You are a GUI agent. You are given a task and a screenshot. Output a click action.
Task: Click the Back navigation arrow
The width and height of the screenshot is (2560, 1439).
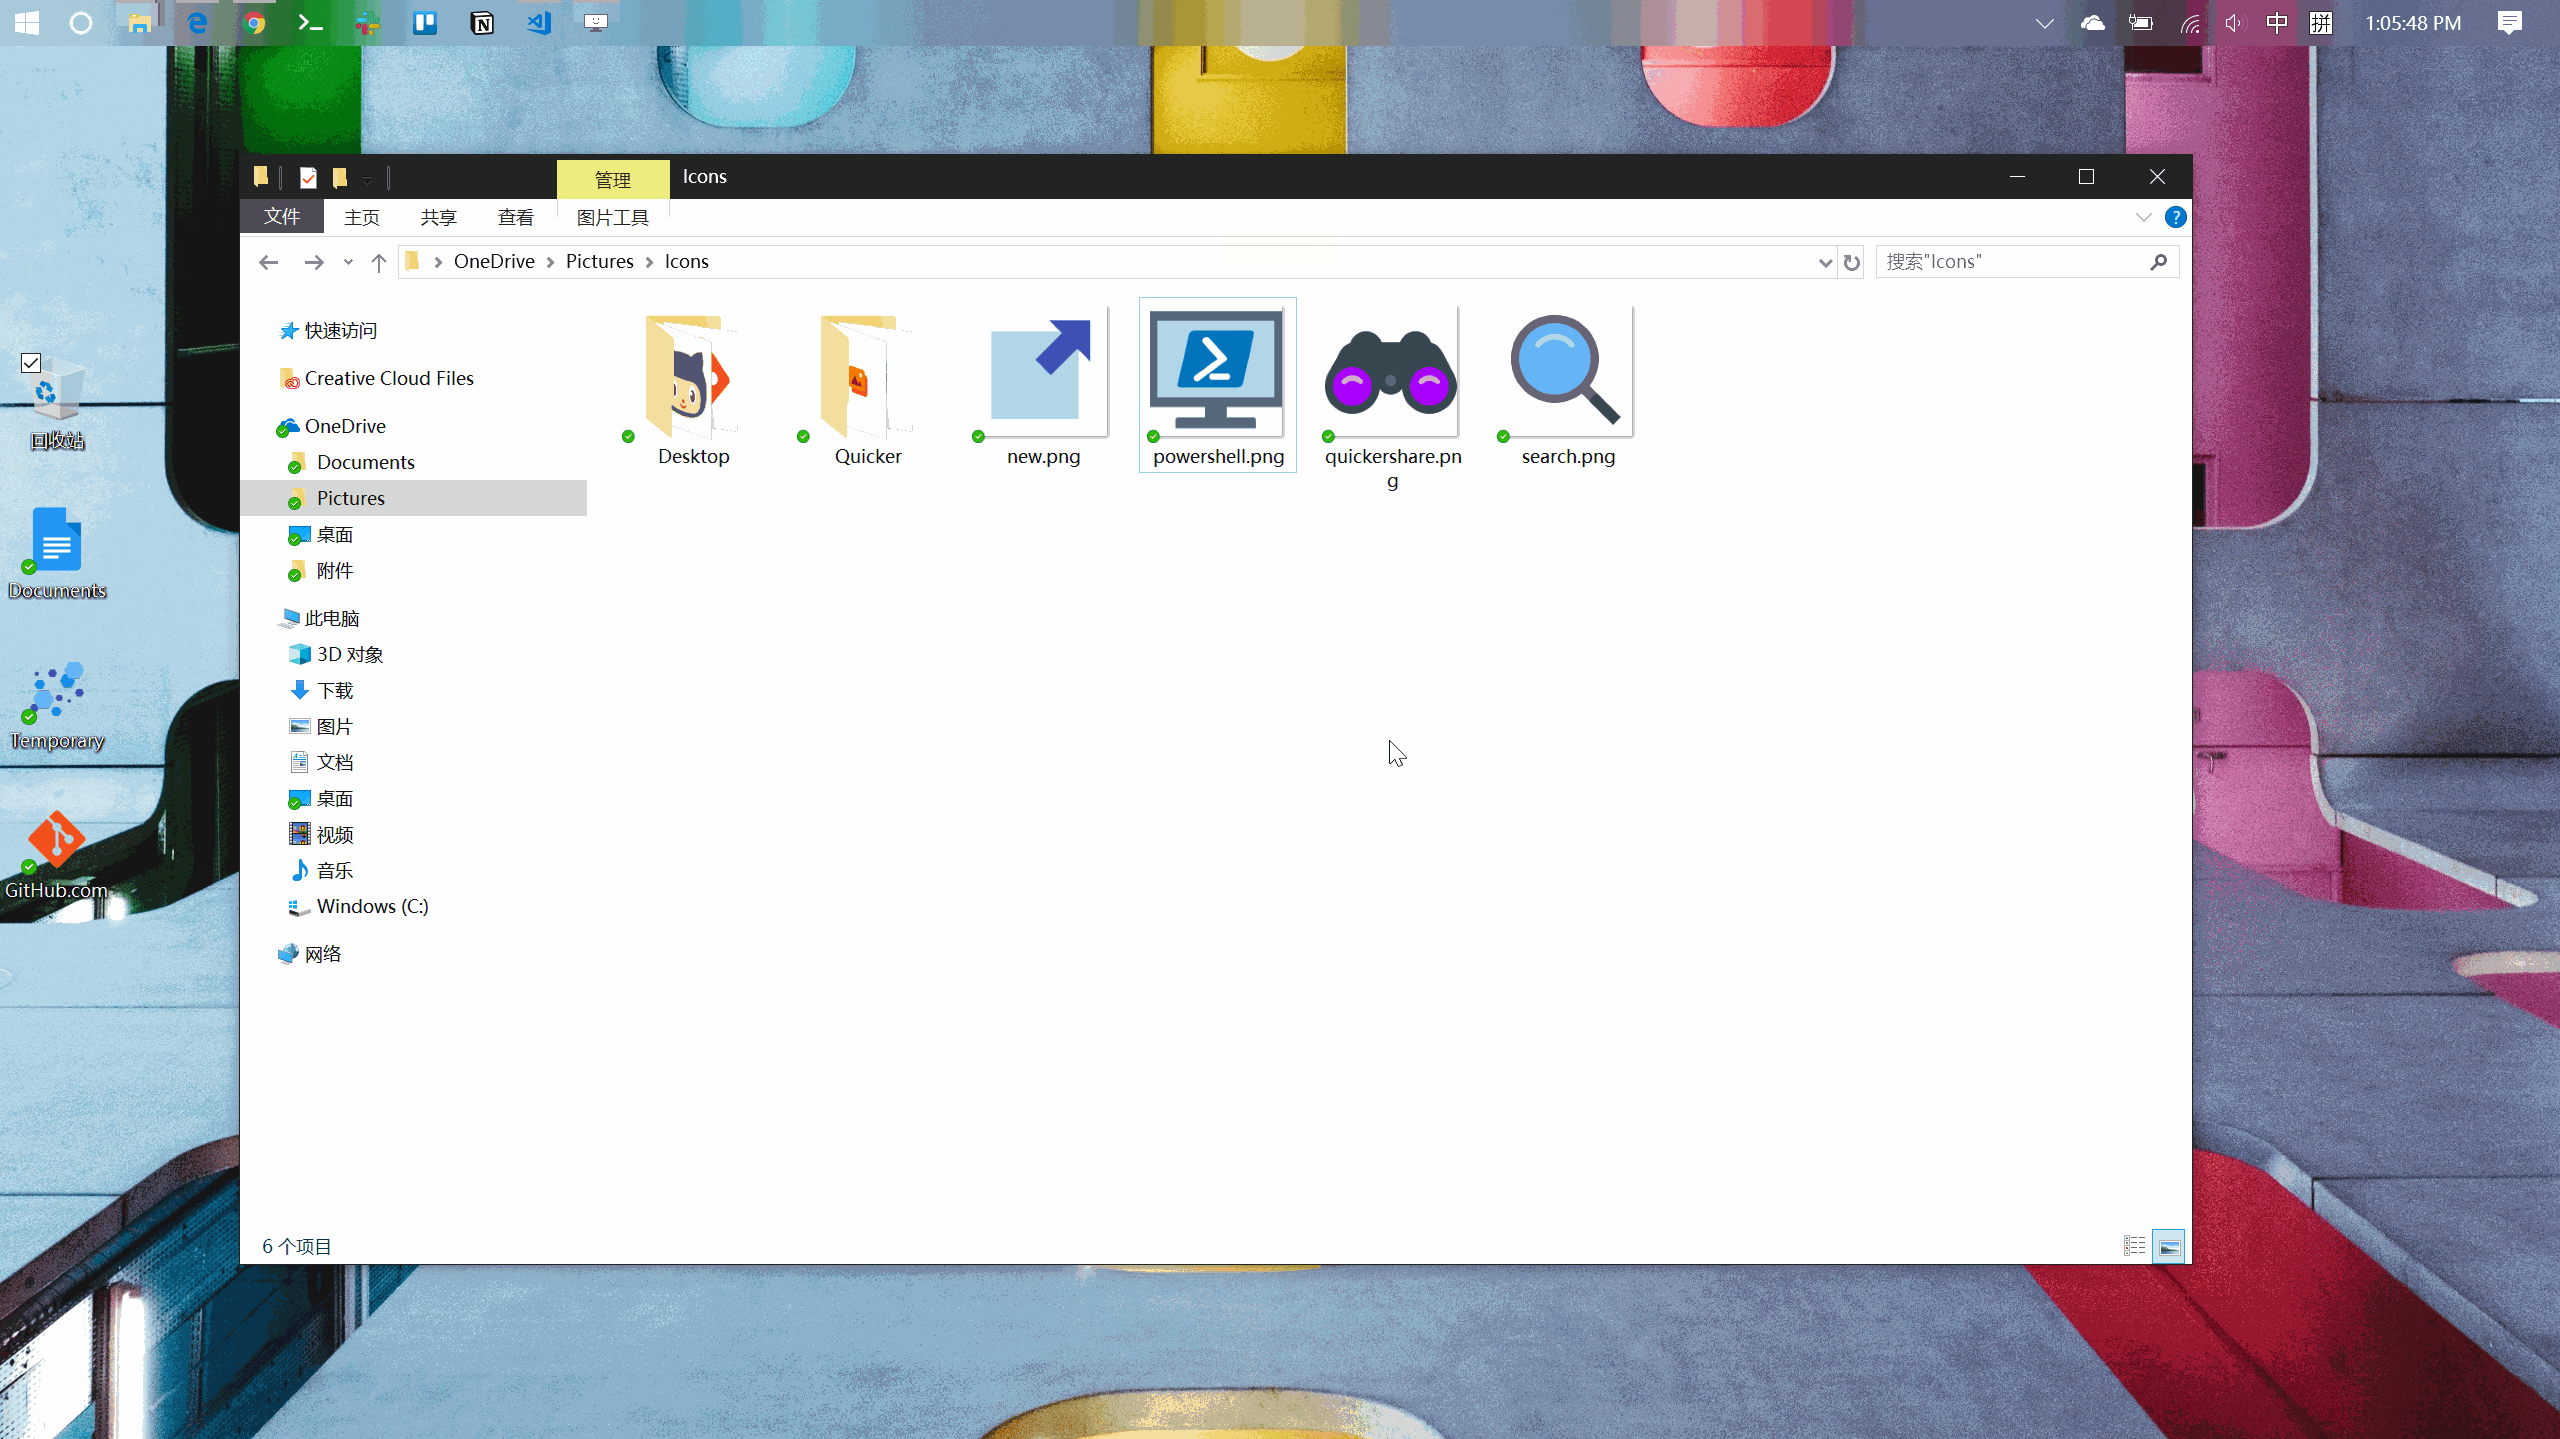[268, 262]
